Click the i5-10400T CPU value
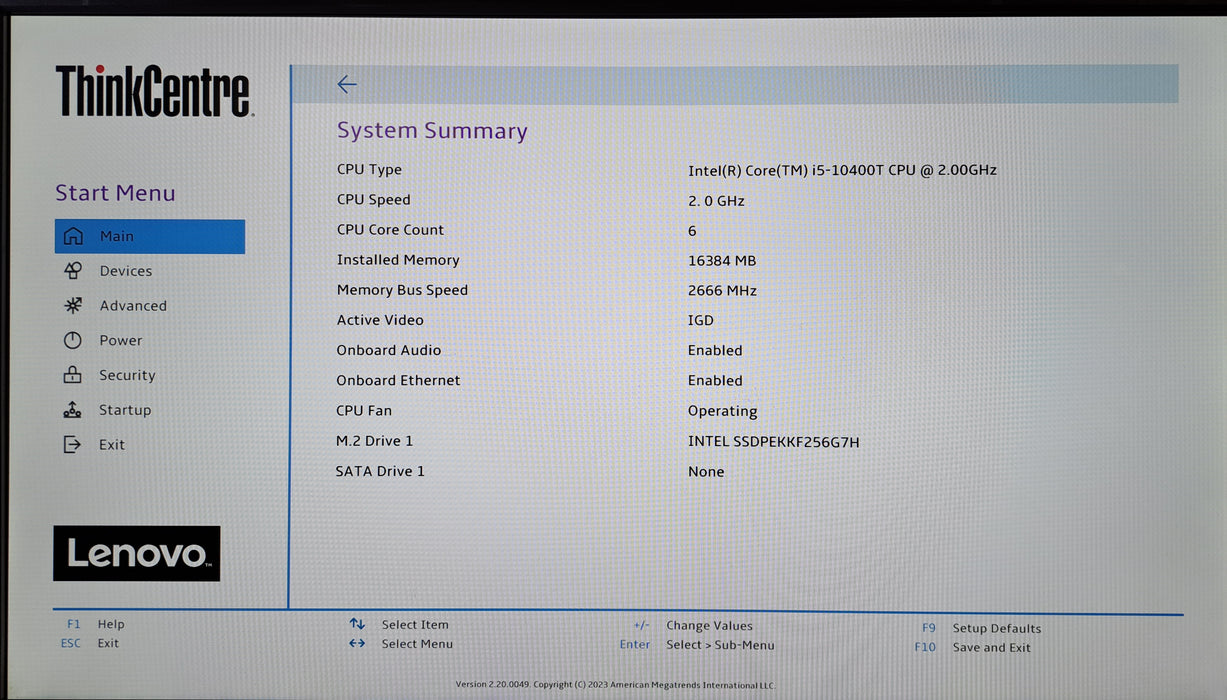The height and width of the screenshot is (700, 1227). 842,170
